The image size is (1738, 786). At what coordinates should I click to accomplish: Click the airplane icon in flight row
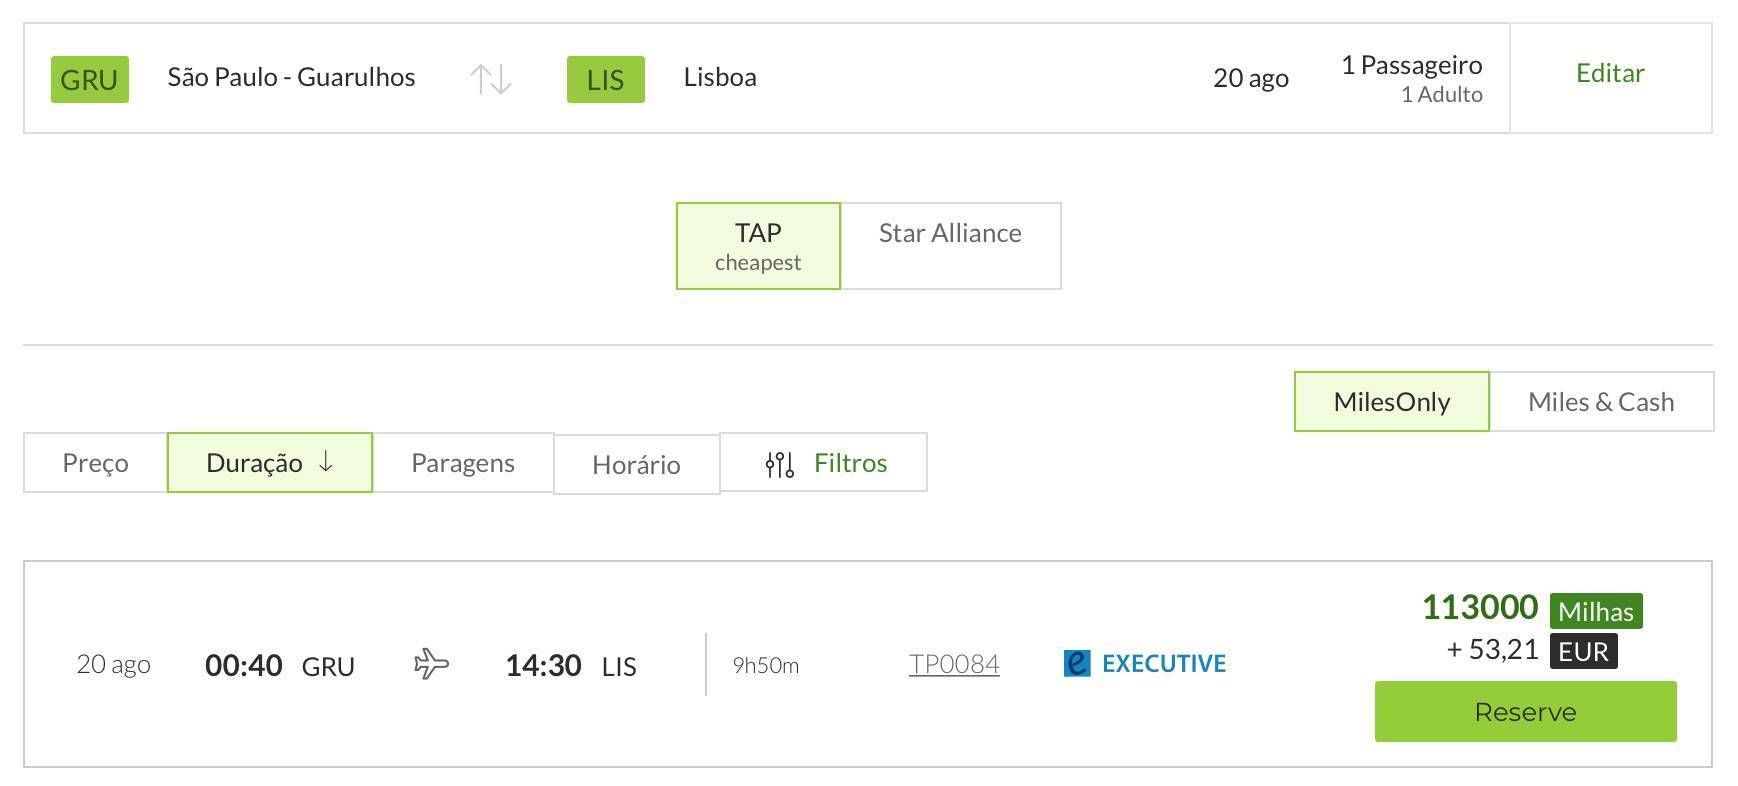point(431,664)
